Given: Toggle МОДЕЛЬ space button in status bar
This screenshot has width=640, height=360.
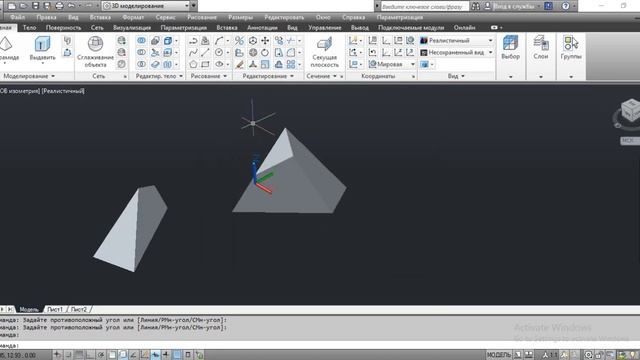Looking at the screenshot, I should point(499,355).
